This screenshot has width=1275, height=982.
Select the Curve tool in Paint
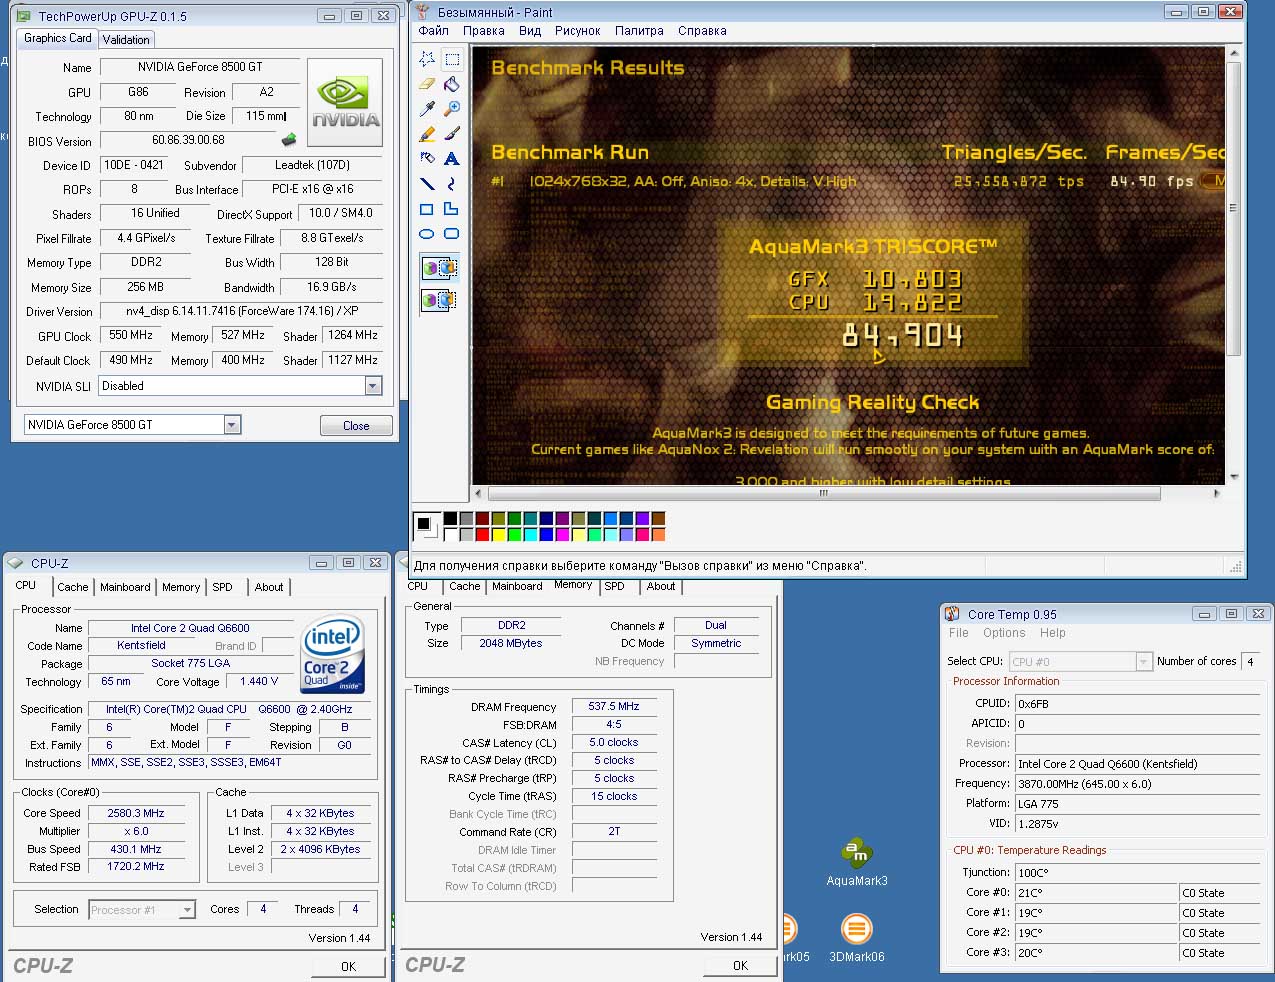[452, 183]
